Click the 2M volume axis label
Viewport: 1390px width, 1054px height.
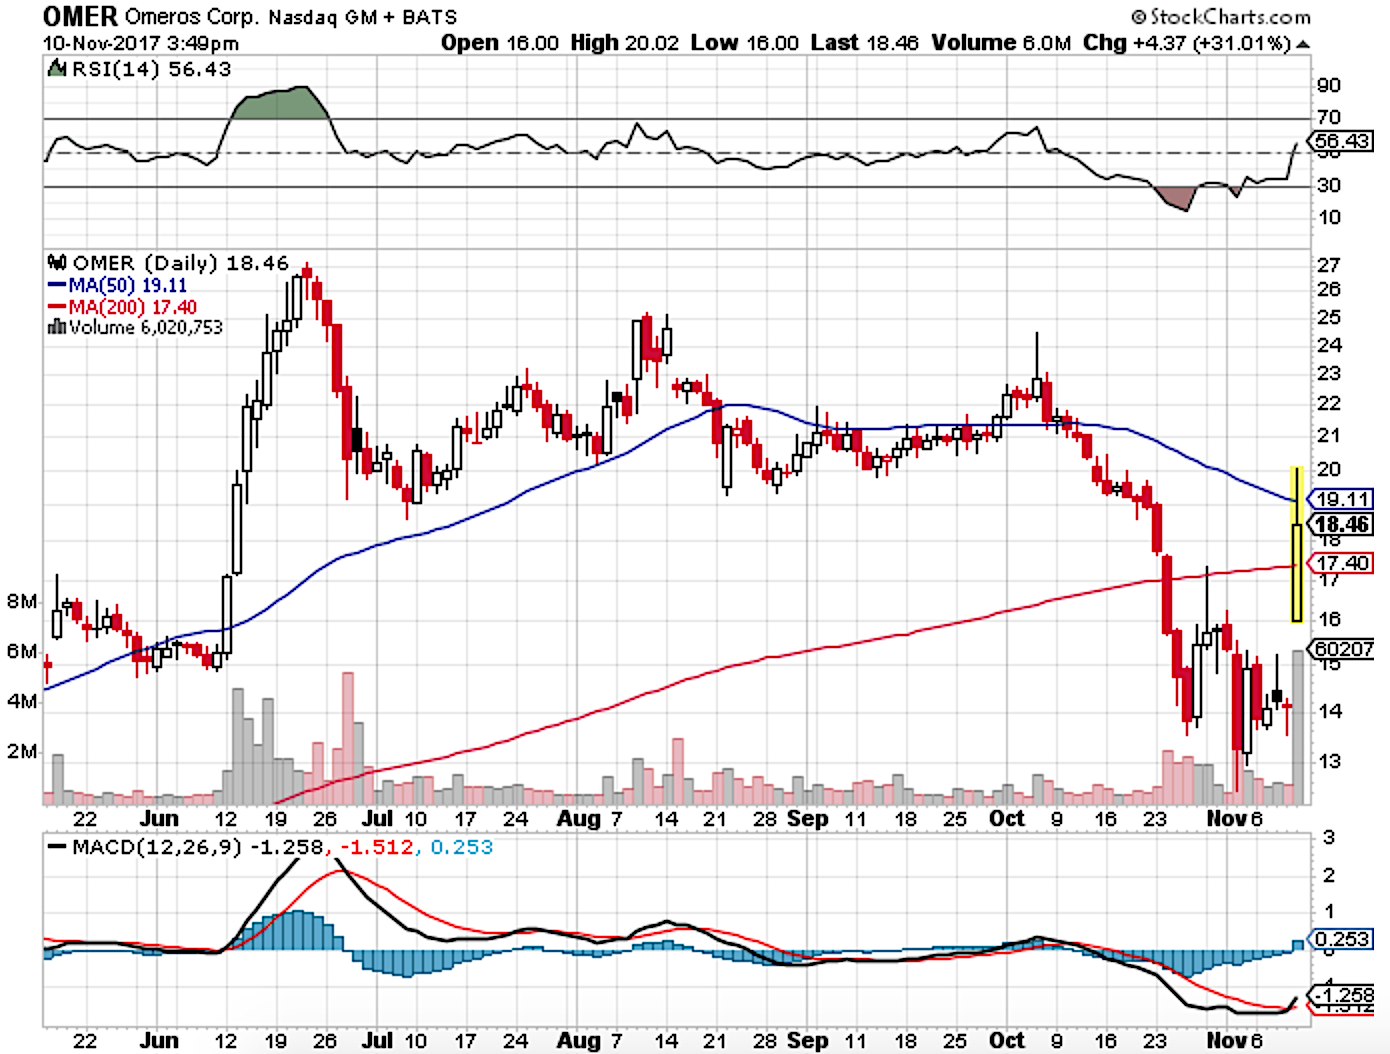[22, 751]
